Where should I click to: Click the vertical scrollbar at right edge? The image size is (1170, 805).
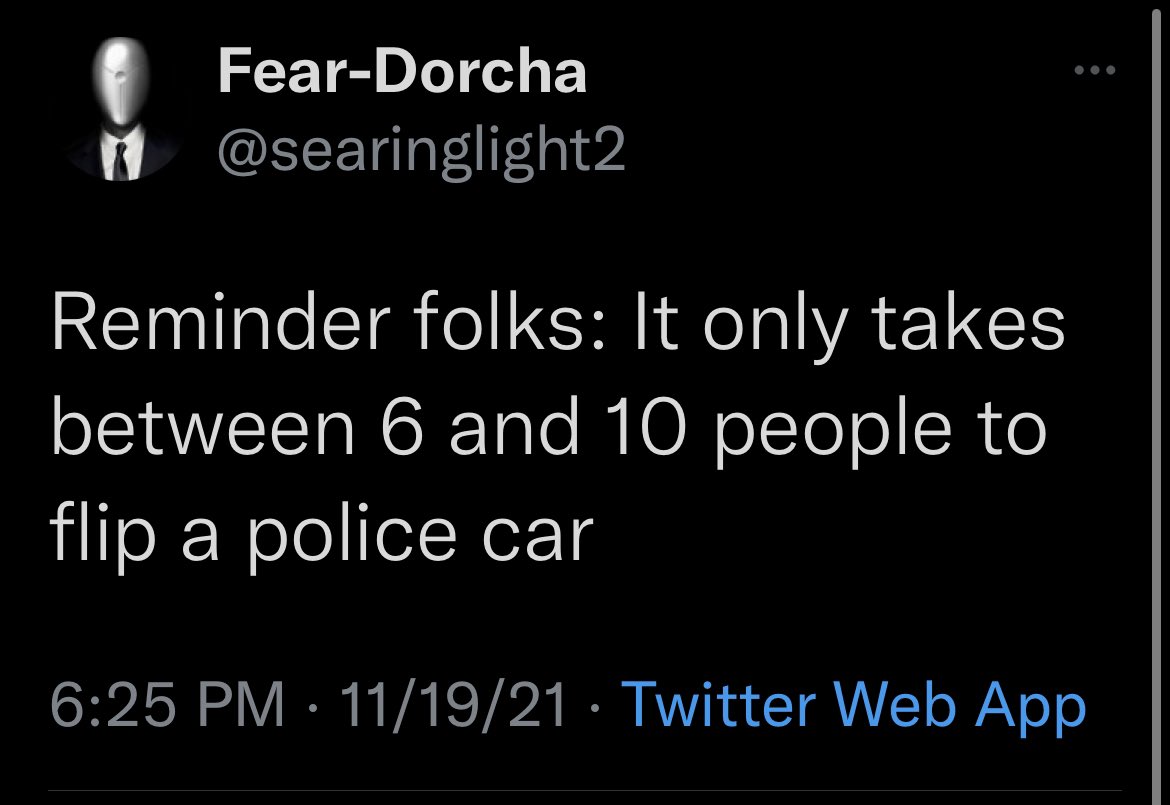[x=1158, y=403]
